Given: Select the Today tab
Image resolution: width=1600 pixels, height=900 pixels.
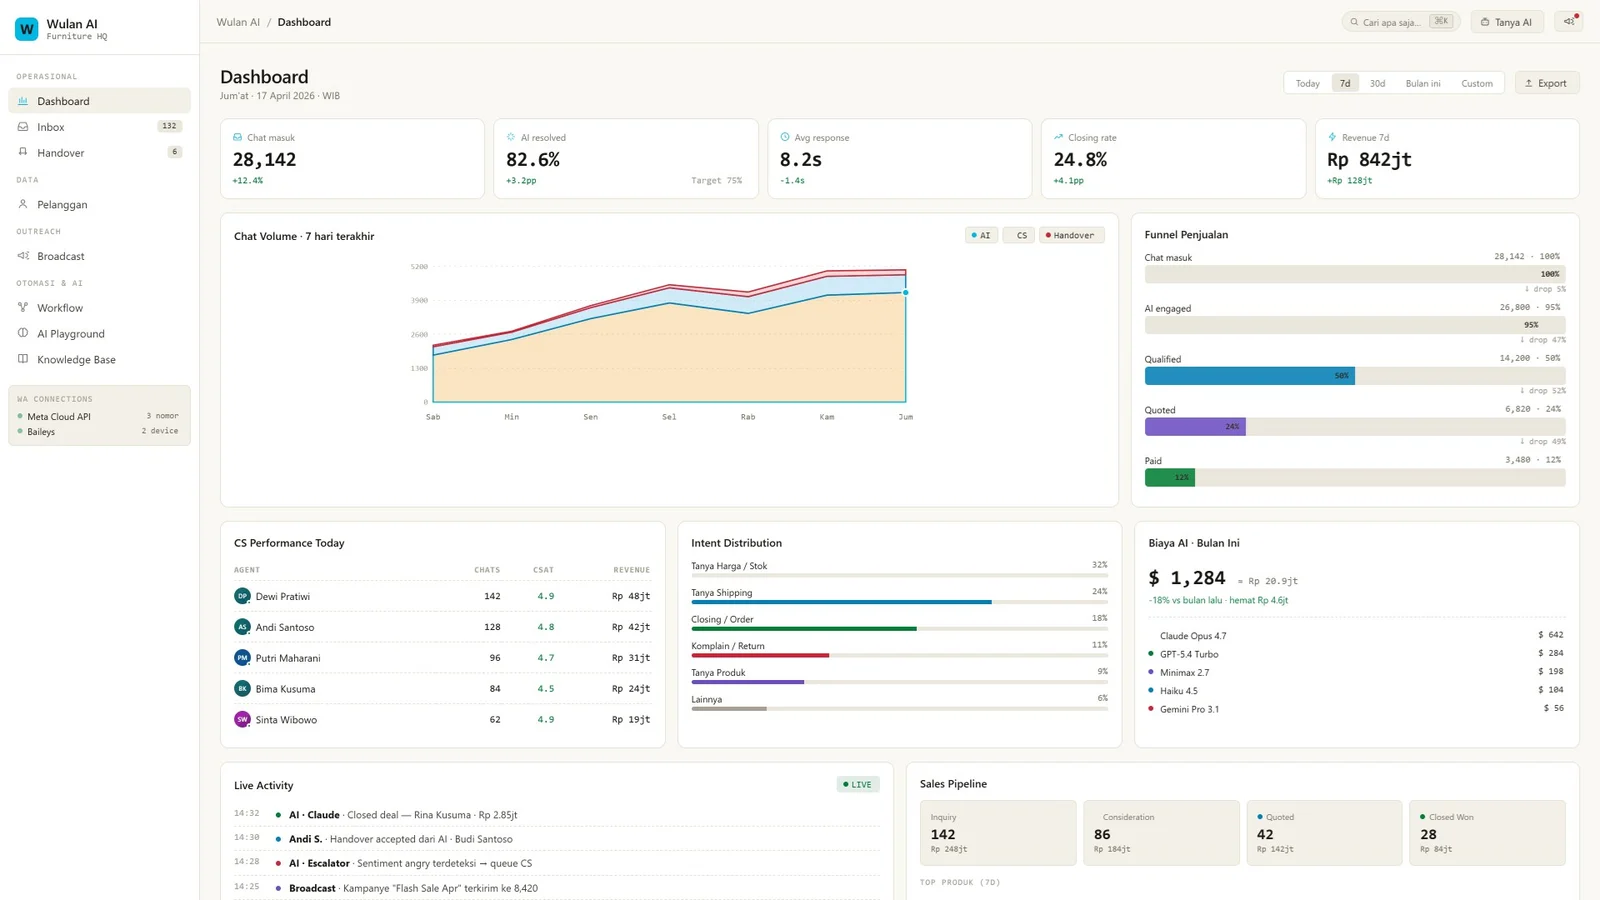Looking at the screenshot, I should [1307, 83].
